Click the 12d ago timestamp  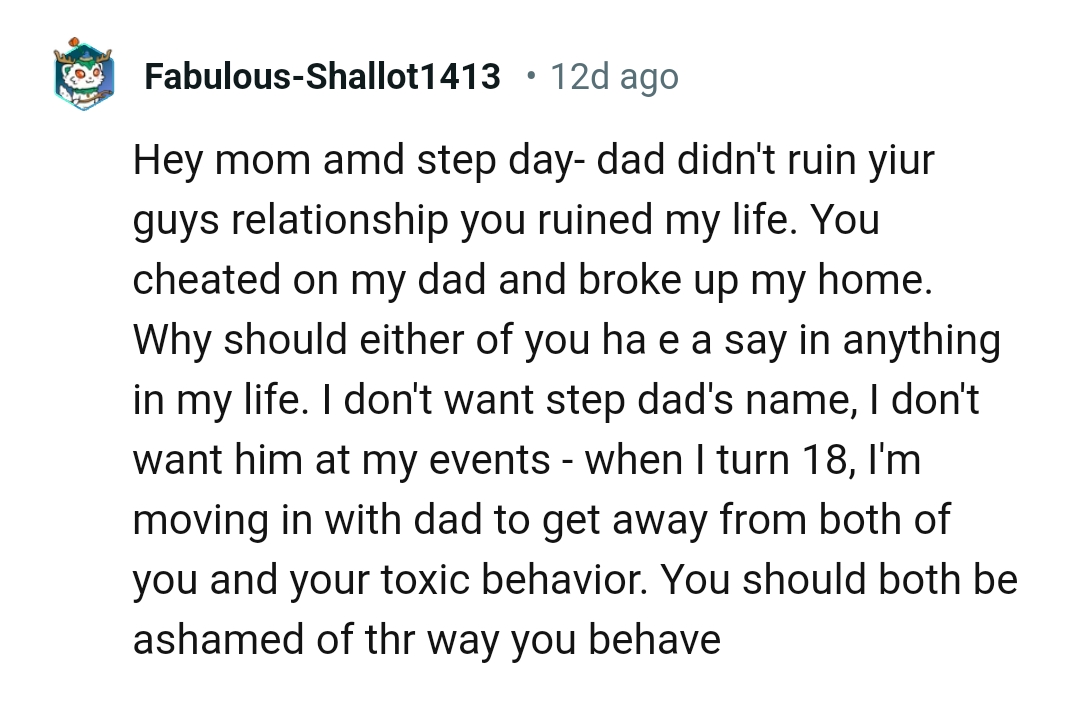click(614, 77)
